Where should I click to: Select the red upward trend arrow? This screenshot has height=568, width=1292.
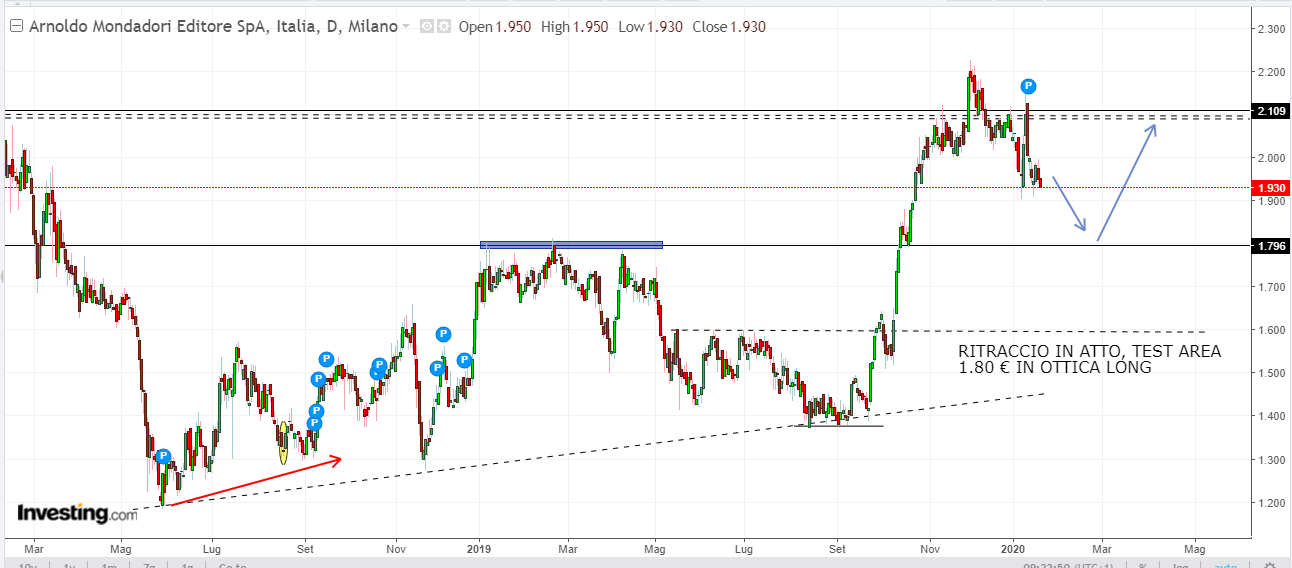pyautogui.click(x=256, y=482)
